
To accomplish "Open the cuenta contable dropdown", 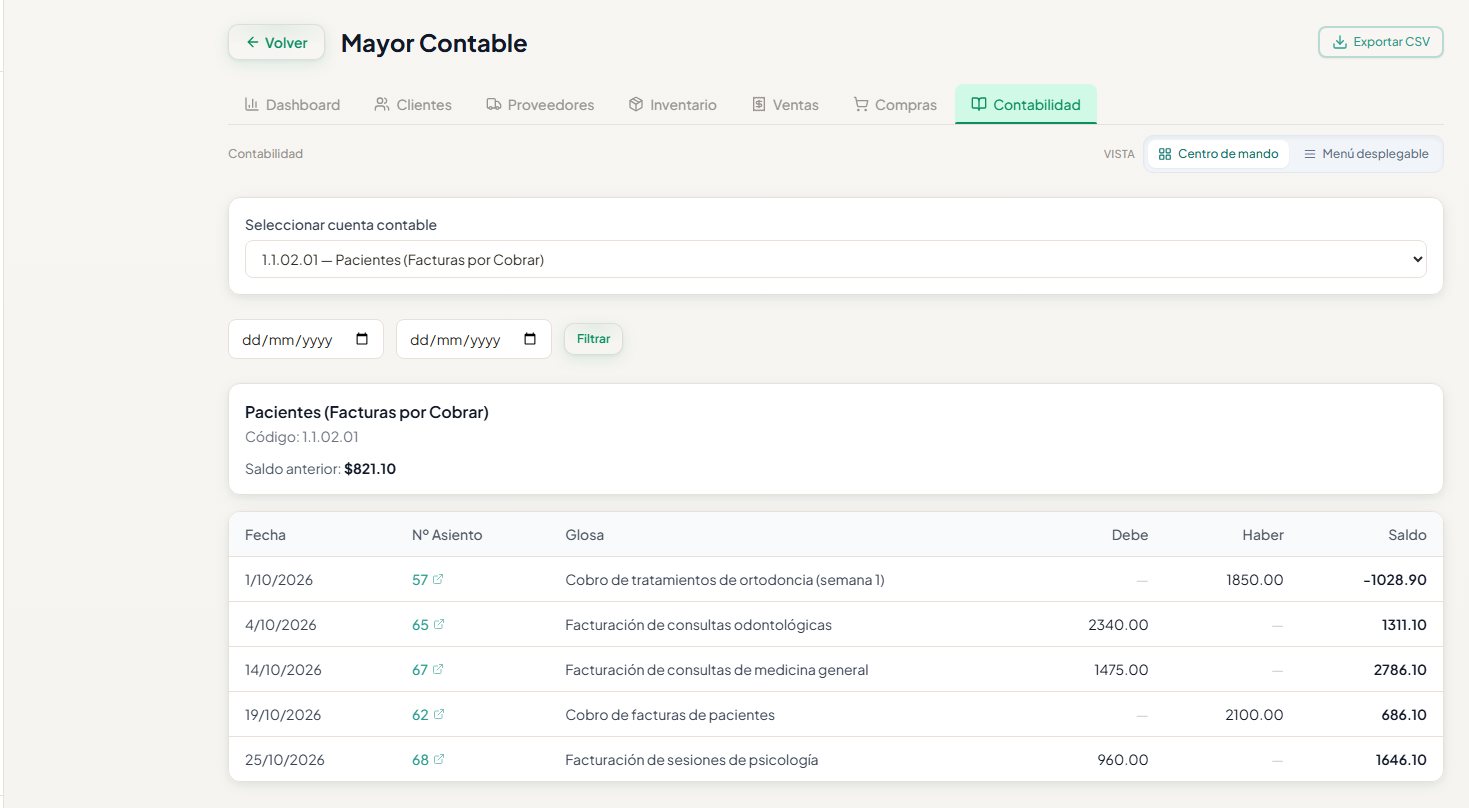I will point(836,259).
